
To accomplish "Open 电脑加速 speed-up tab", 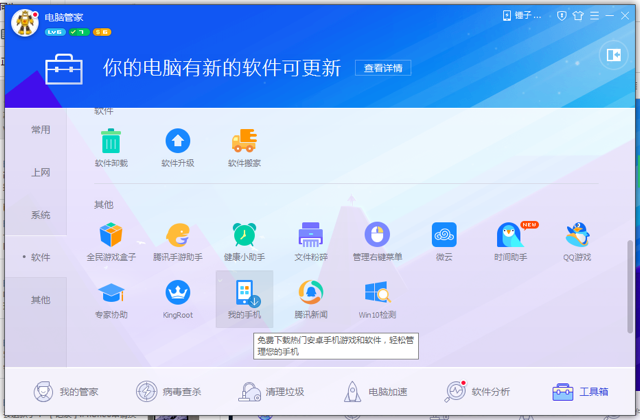I will tap(376, 392).
